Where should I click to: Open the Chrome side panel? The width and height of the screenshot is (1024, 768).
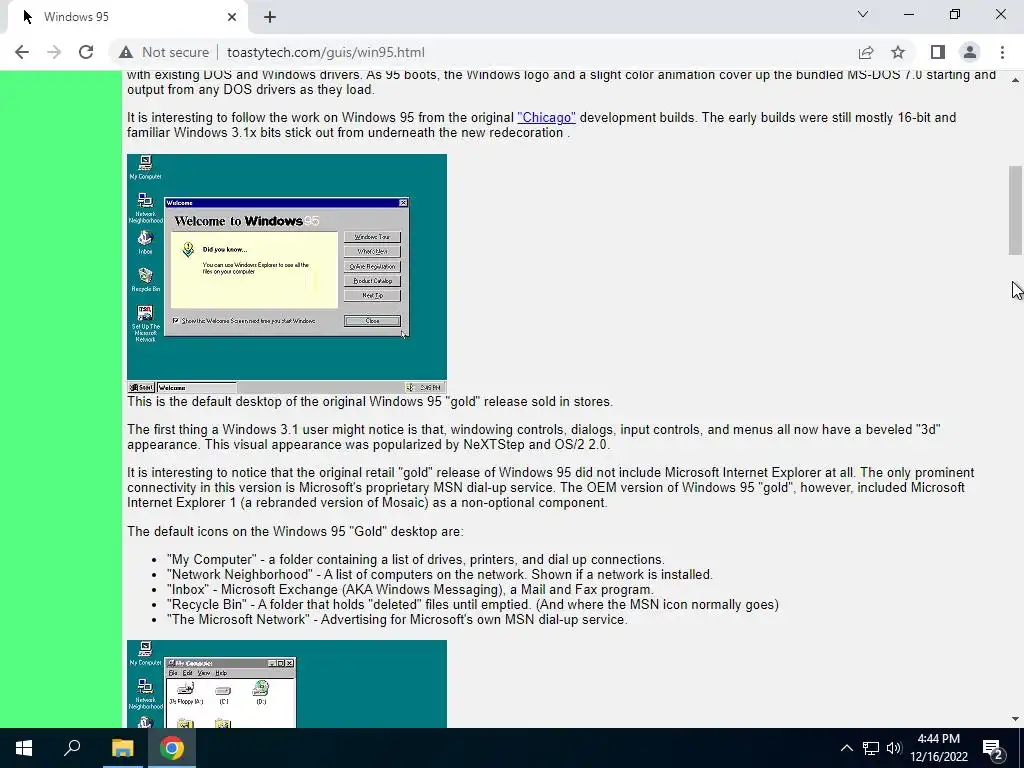coord(938,52)
